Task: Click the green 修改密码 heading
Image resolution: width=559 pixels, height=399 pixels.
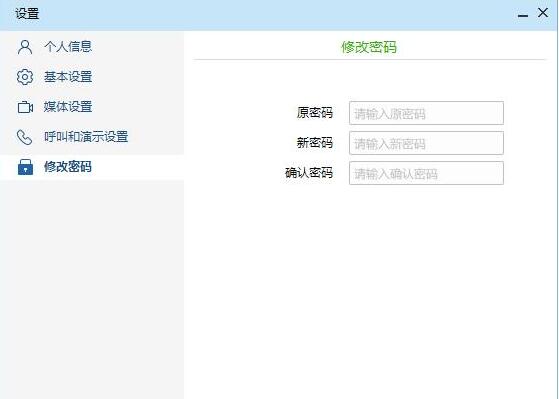Action: 369,47
